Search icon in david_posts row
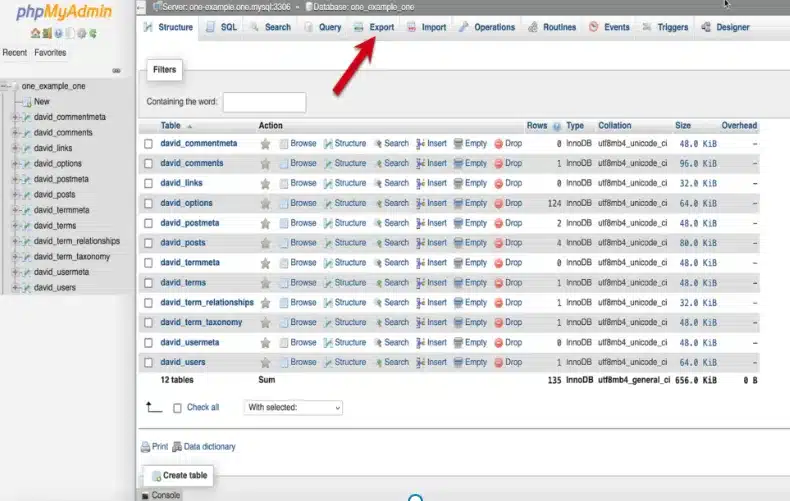 pos(378,243)
